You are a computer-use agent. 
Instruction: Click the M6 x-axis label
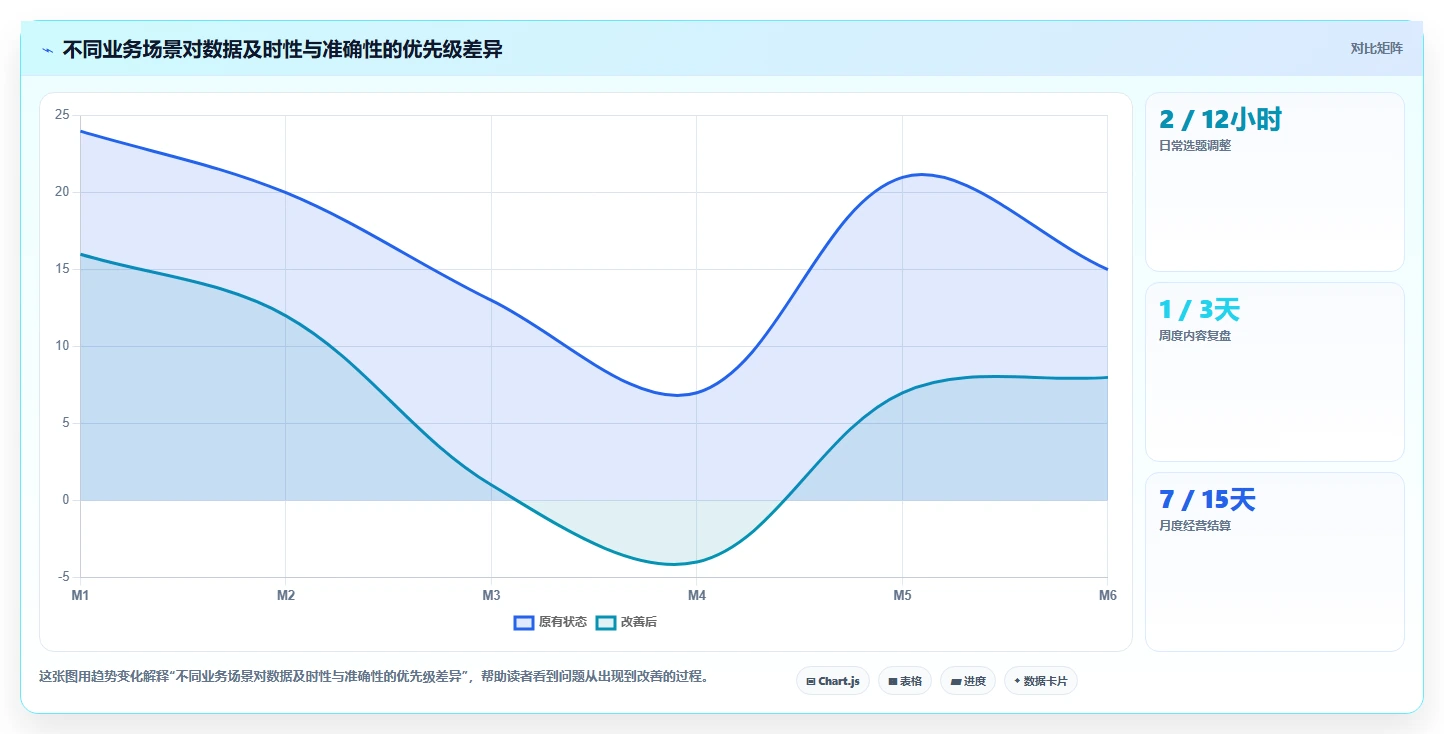(1107, 596)
